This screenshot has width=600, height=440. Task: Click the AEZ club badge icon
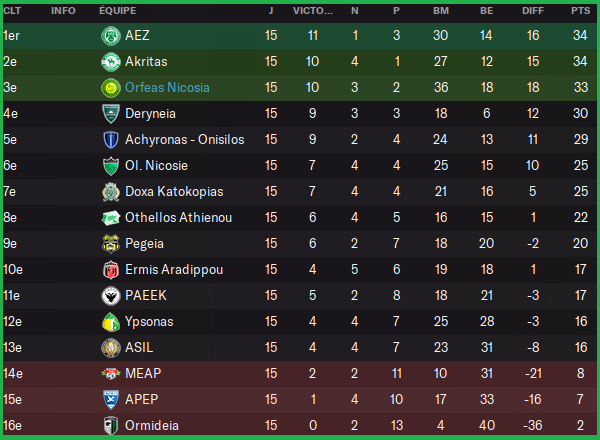click(x=110, y=35)
